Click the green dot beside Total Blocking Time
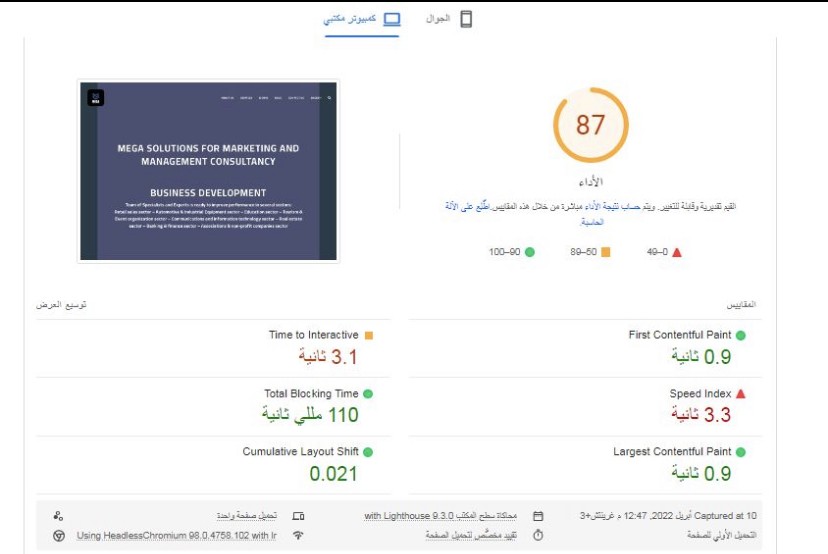The image size is (828, 554). (368, 394)
